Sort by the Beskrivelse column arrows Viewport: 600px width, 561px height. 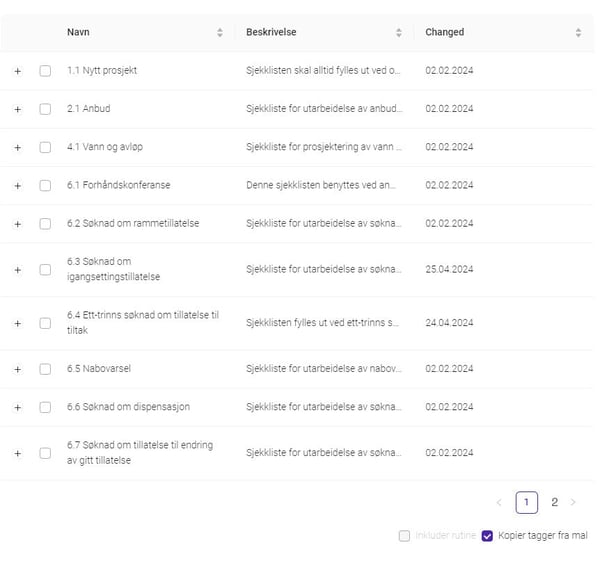click(x=399, y=33)
